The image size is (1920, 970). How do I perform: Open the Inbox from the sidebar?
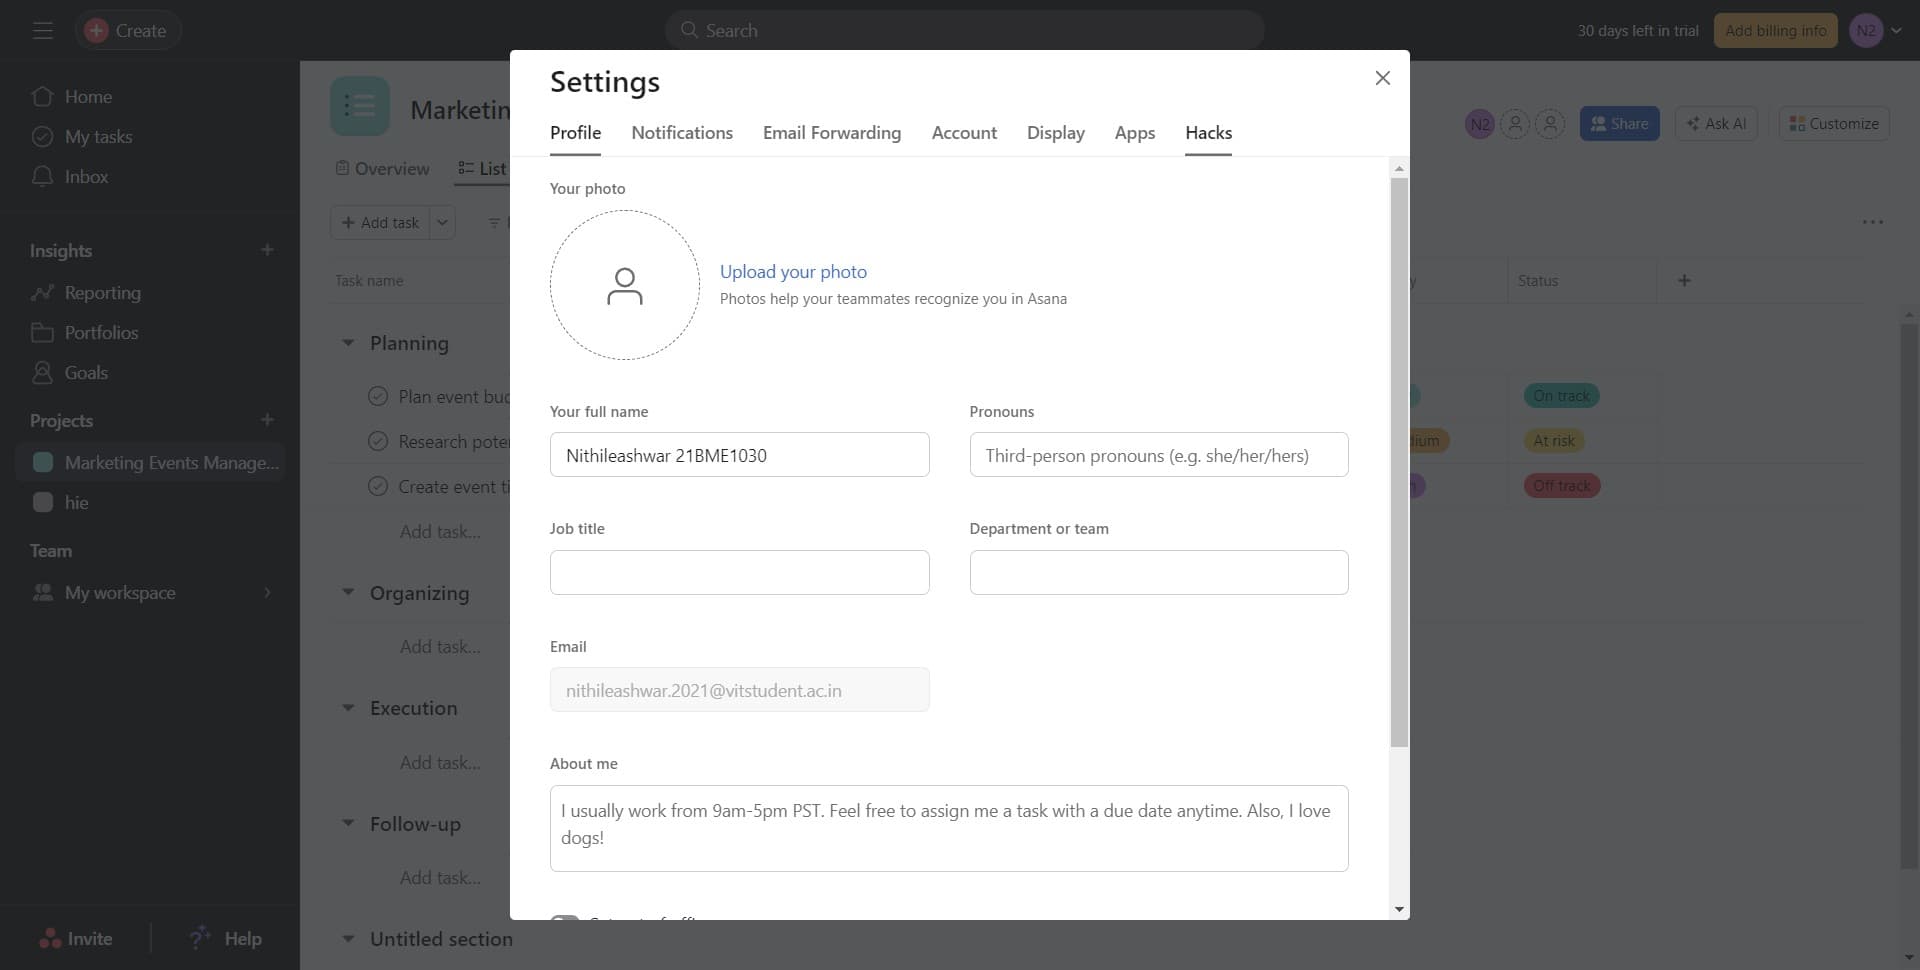pos(85,176)
